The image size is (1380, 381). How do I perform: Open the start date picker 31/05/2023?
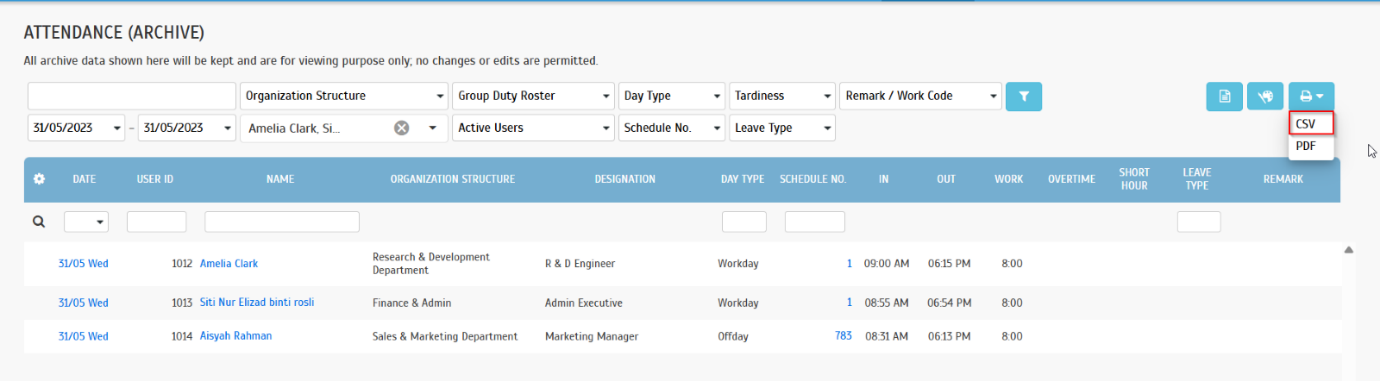[x=76, y=128]
